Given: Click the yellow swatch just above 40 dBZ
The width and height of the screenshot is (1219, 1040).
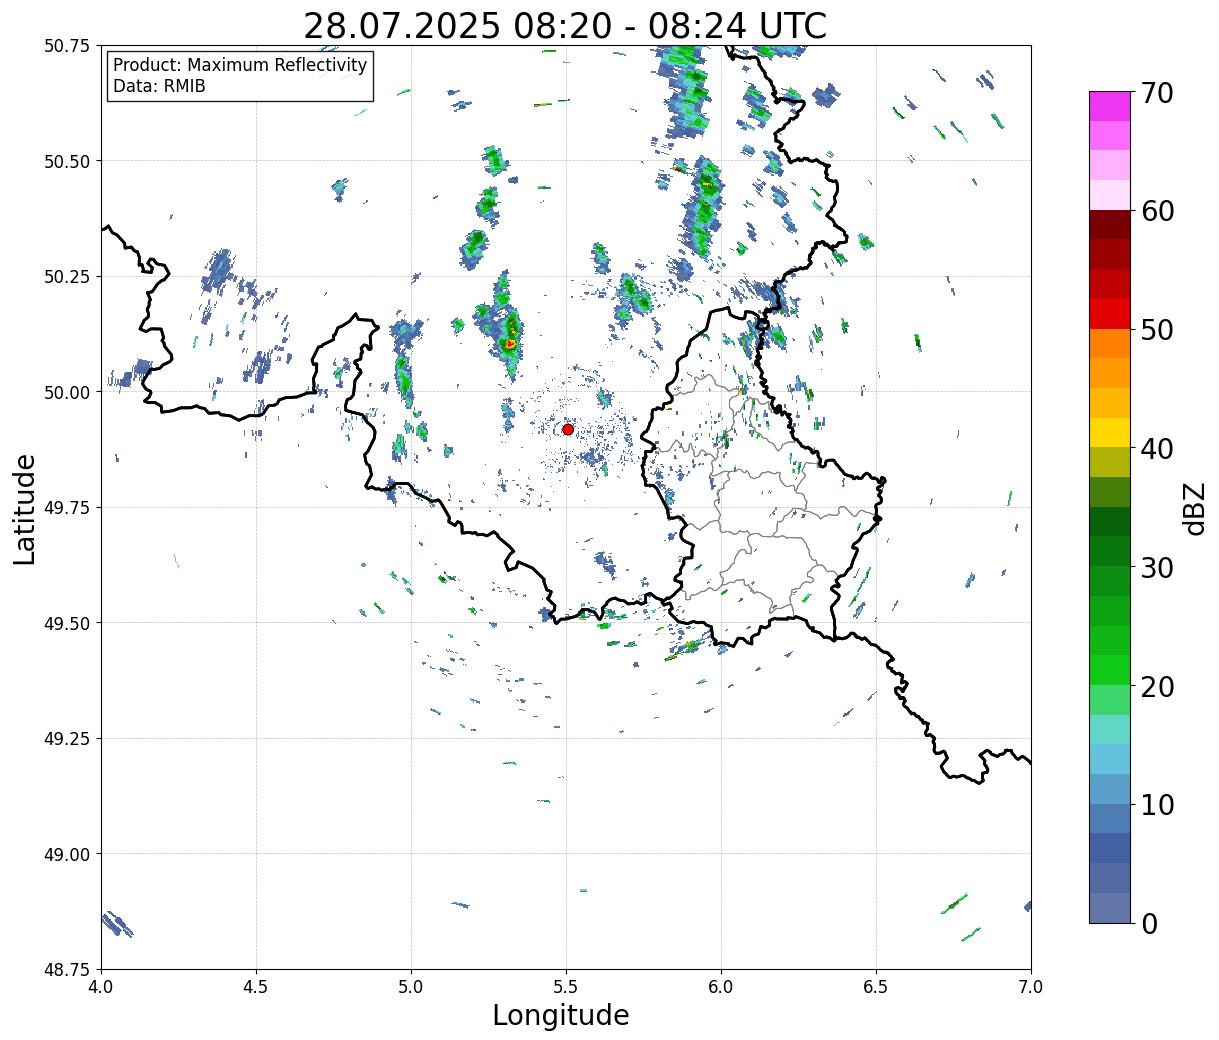Looking at the screenshot, I should (1110, 432).
